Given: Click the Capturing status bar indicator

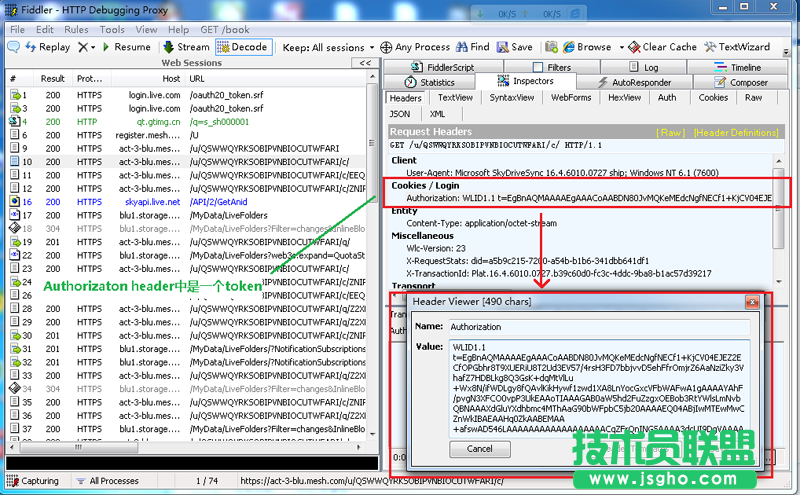Looking at the screenshot, I should point(34,481).
